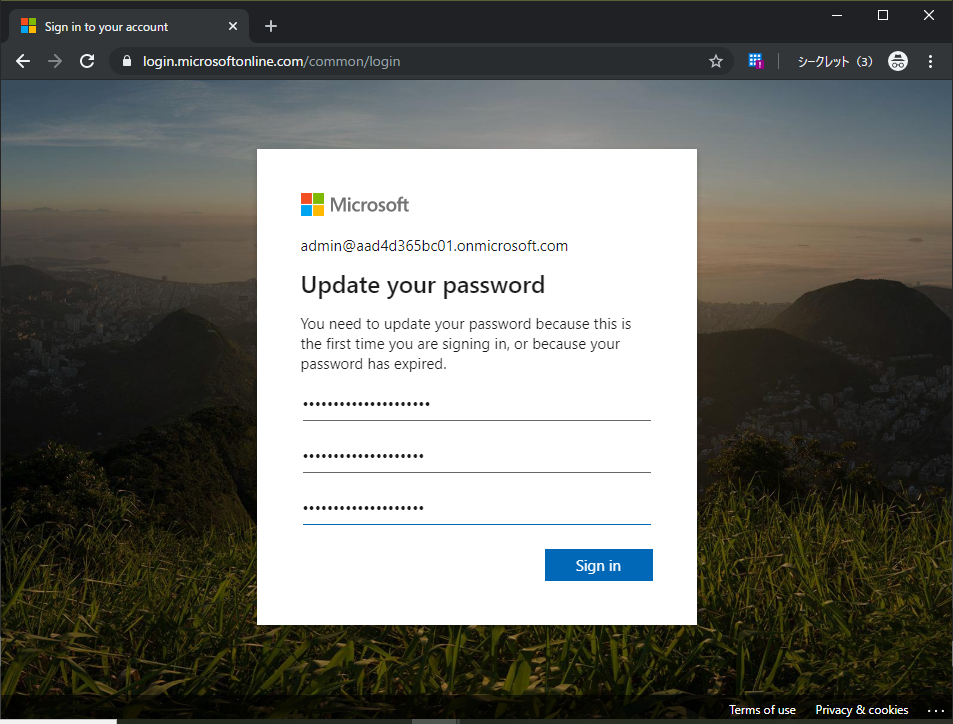Close the browser window
The width and height of the screenshot is (953, 724).
(x=929, y=15)
